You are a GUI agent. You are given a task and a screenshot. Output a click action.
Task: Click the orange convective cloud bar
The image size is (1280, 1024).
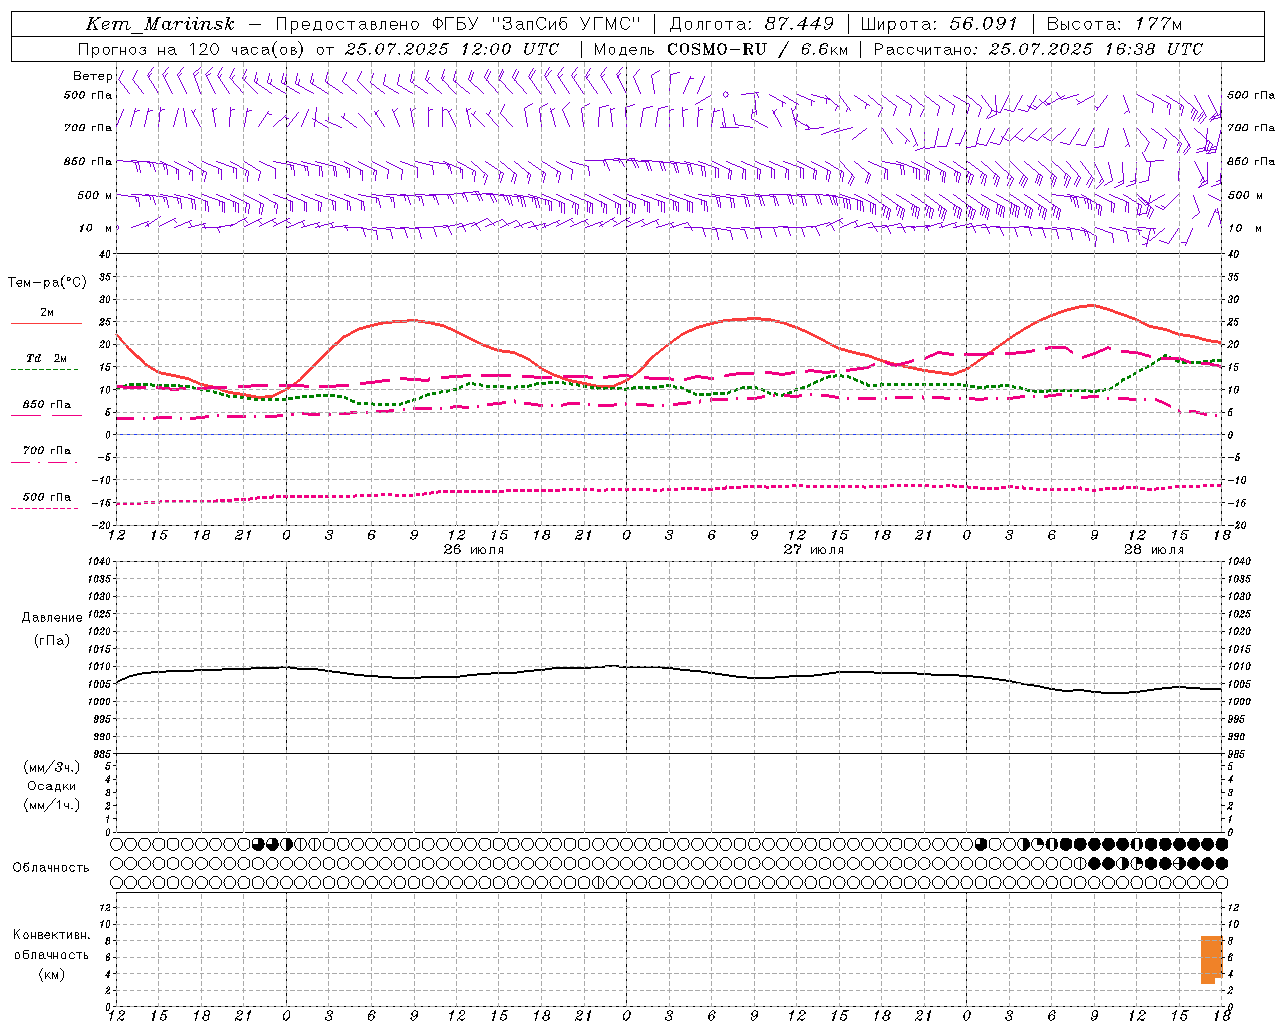[1211, 959]
